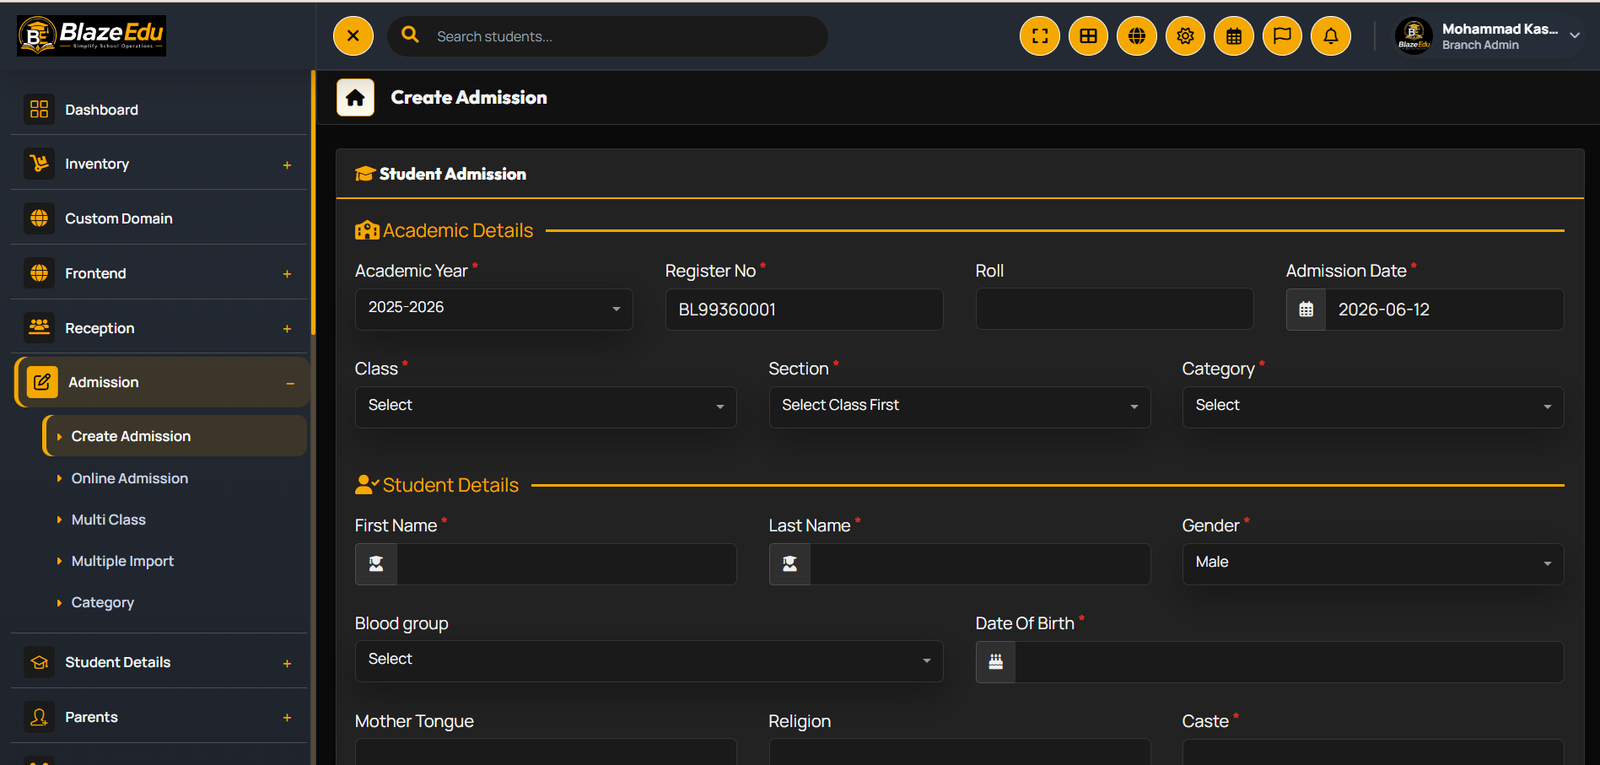The image size is (1600, 765).
Task: Open the calendar icon in header
Action: [1234, 36]
